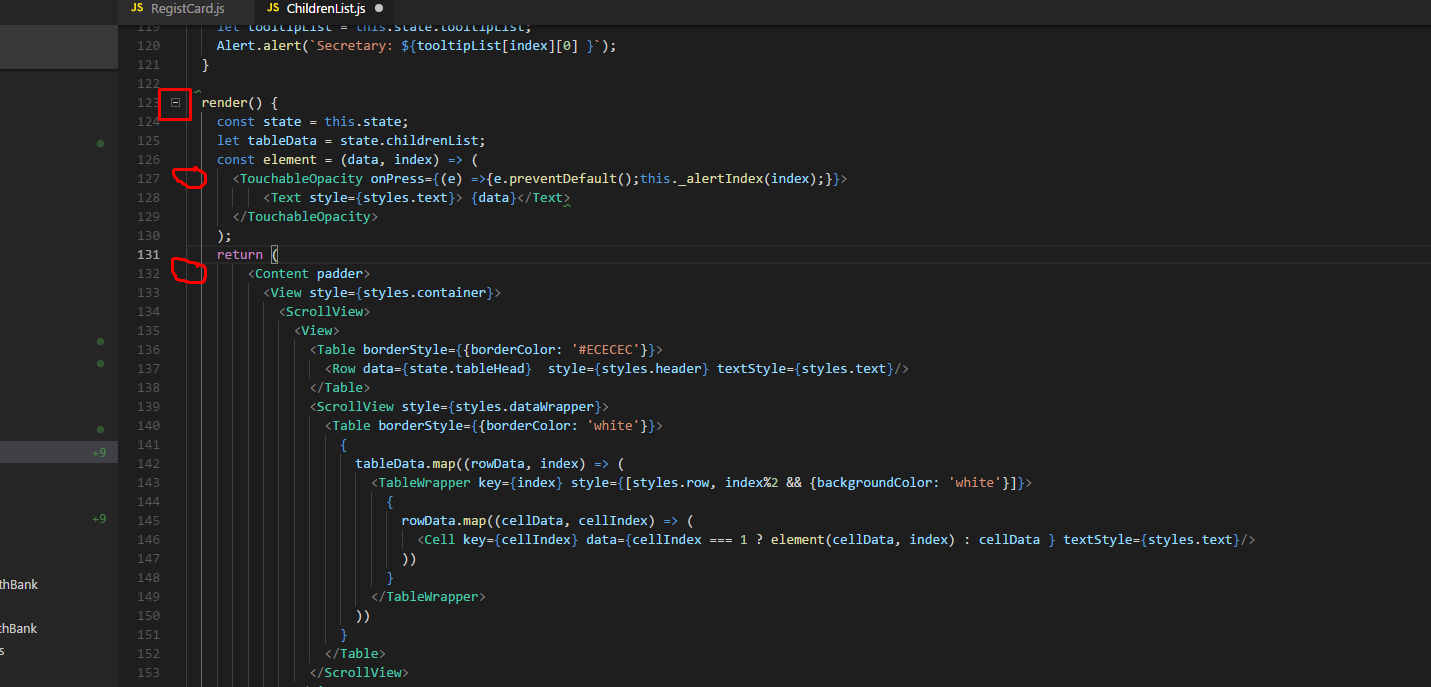Click the upper +9 changes badge in sidebar

point(101,451)
